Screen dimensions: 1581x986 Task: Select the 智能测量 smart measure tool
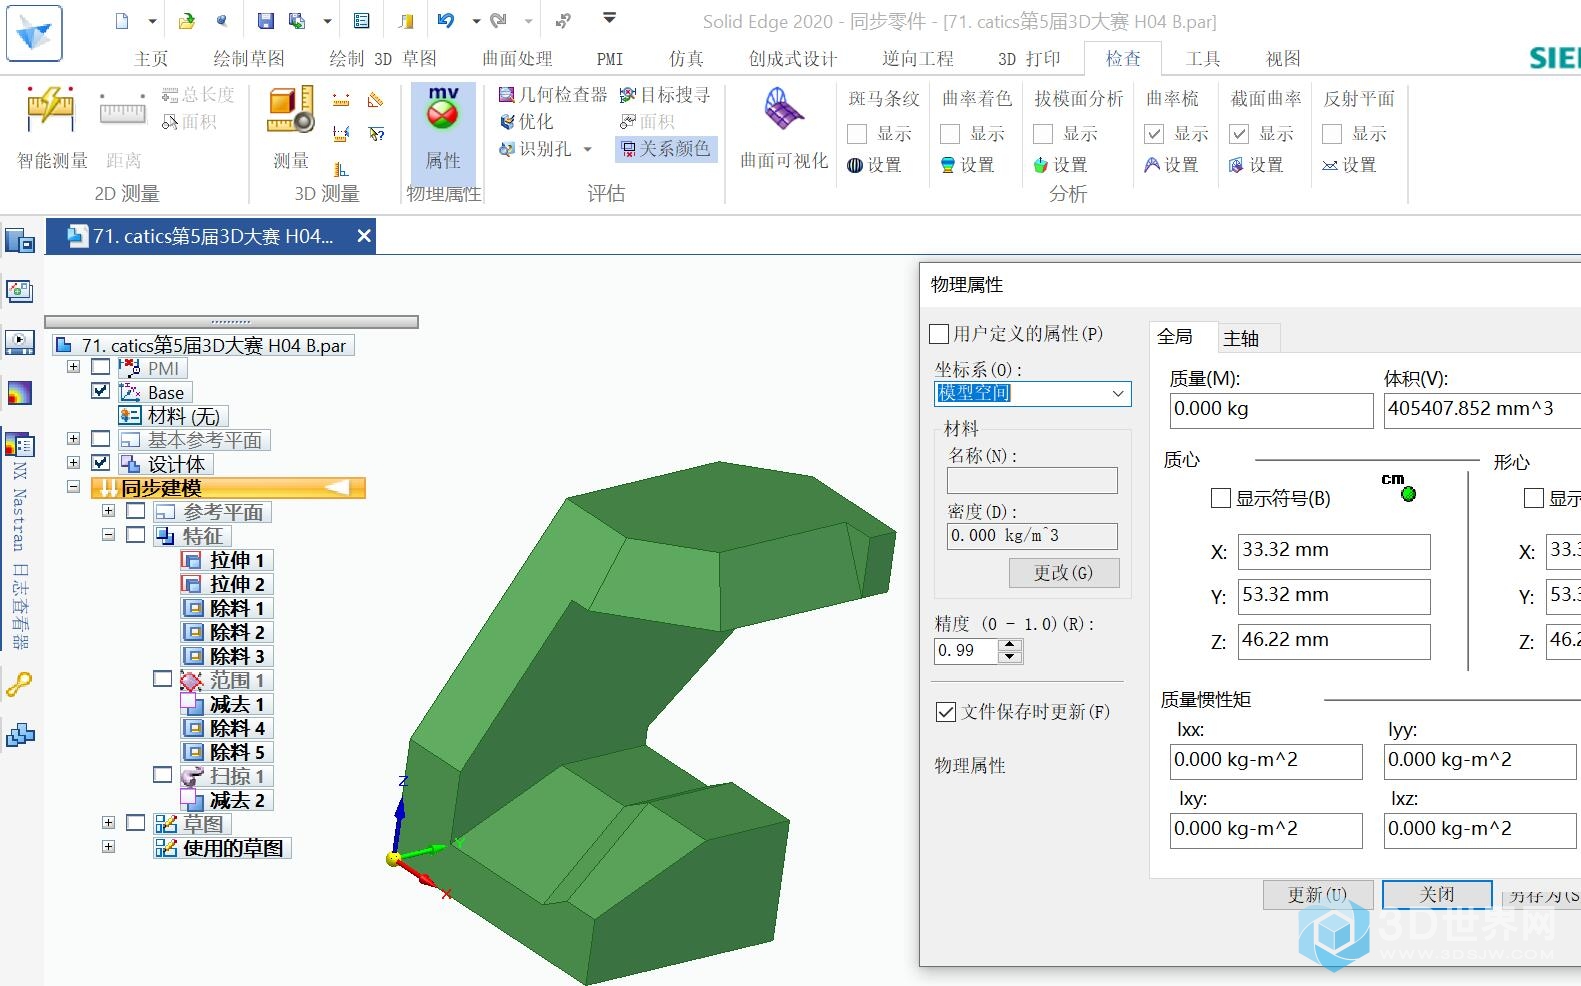(x=52, y=128)
